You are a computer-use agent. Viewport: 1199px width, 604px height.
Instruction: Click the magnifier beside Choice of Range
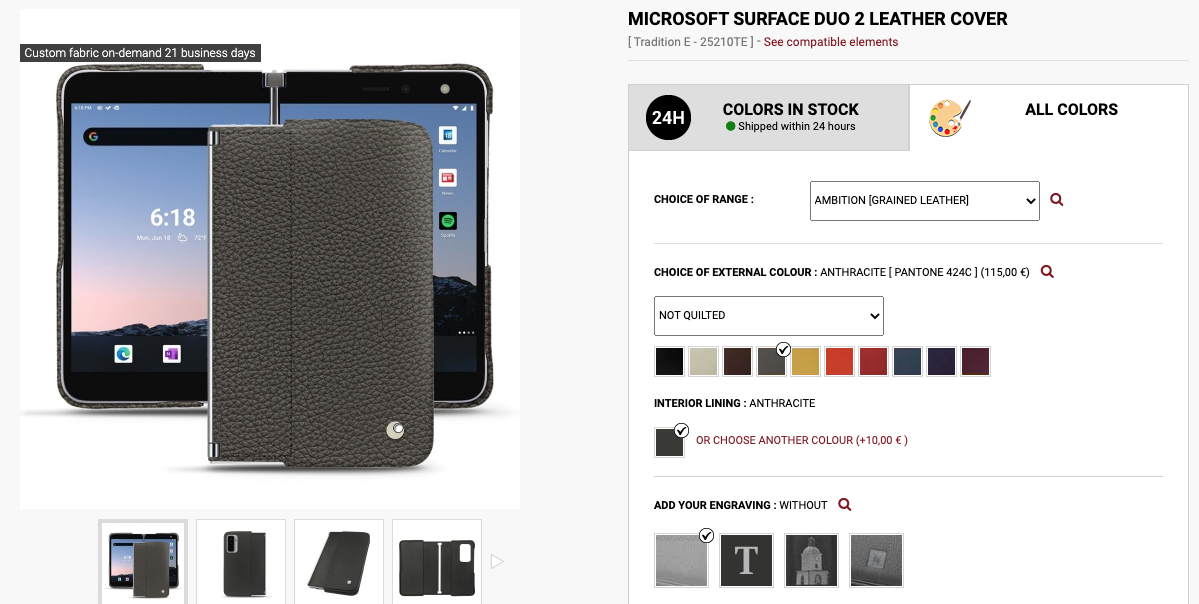(1056, 200)
